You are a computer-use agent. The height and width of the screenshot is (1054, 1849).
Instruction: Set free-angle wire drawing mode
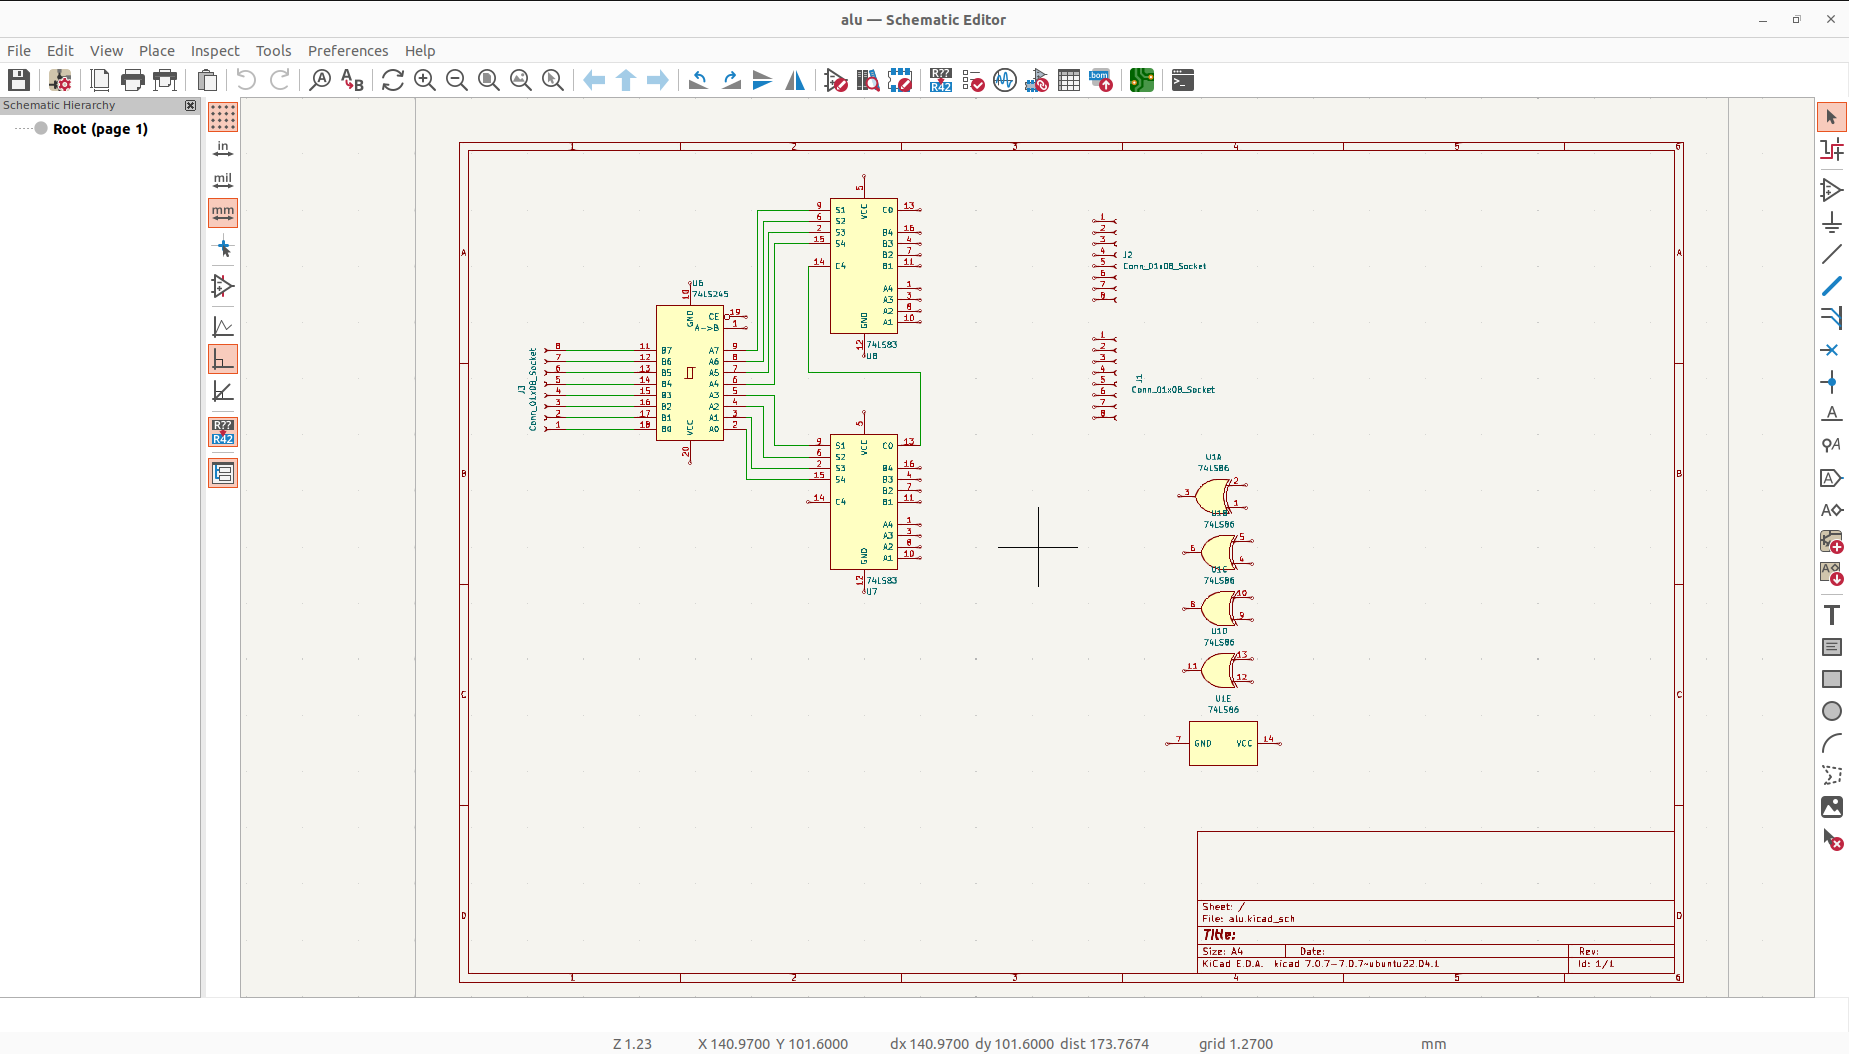[223, 327]
